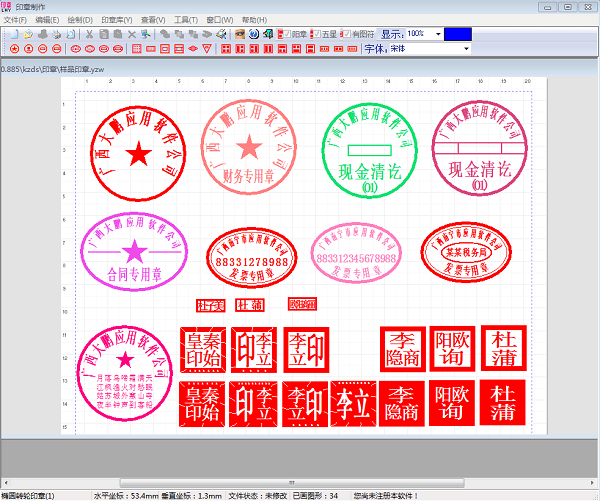This screenshot has height=501, width=600.
Task: Open the 显示 zoom percentage dropdown
Action: (436, 34)
